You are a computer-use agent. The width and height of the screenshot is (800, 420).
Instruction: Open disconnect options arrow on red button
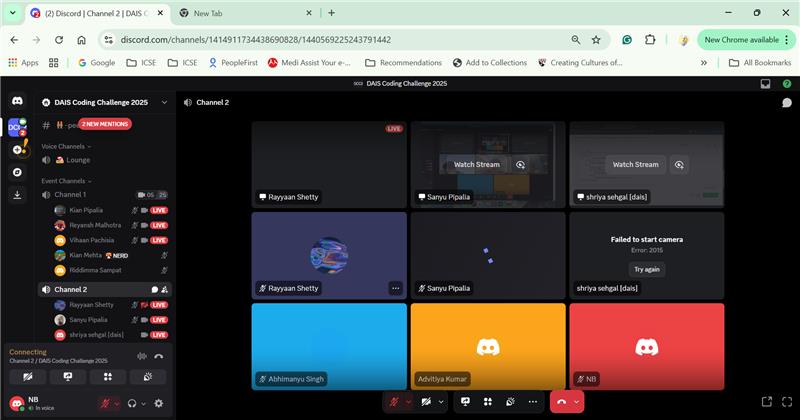tap(577, 402)
